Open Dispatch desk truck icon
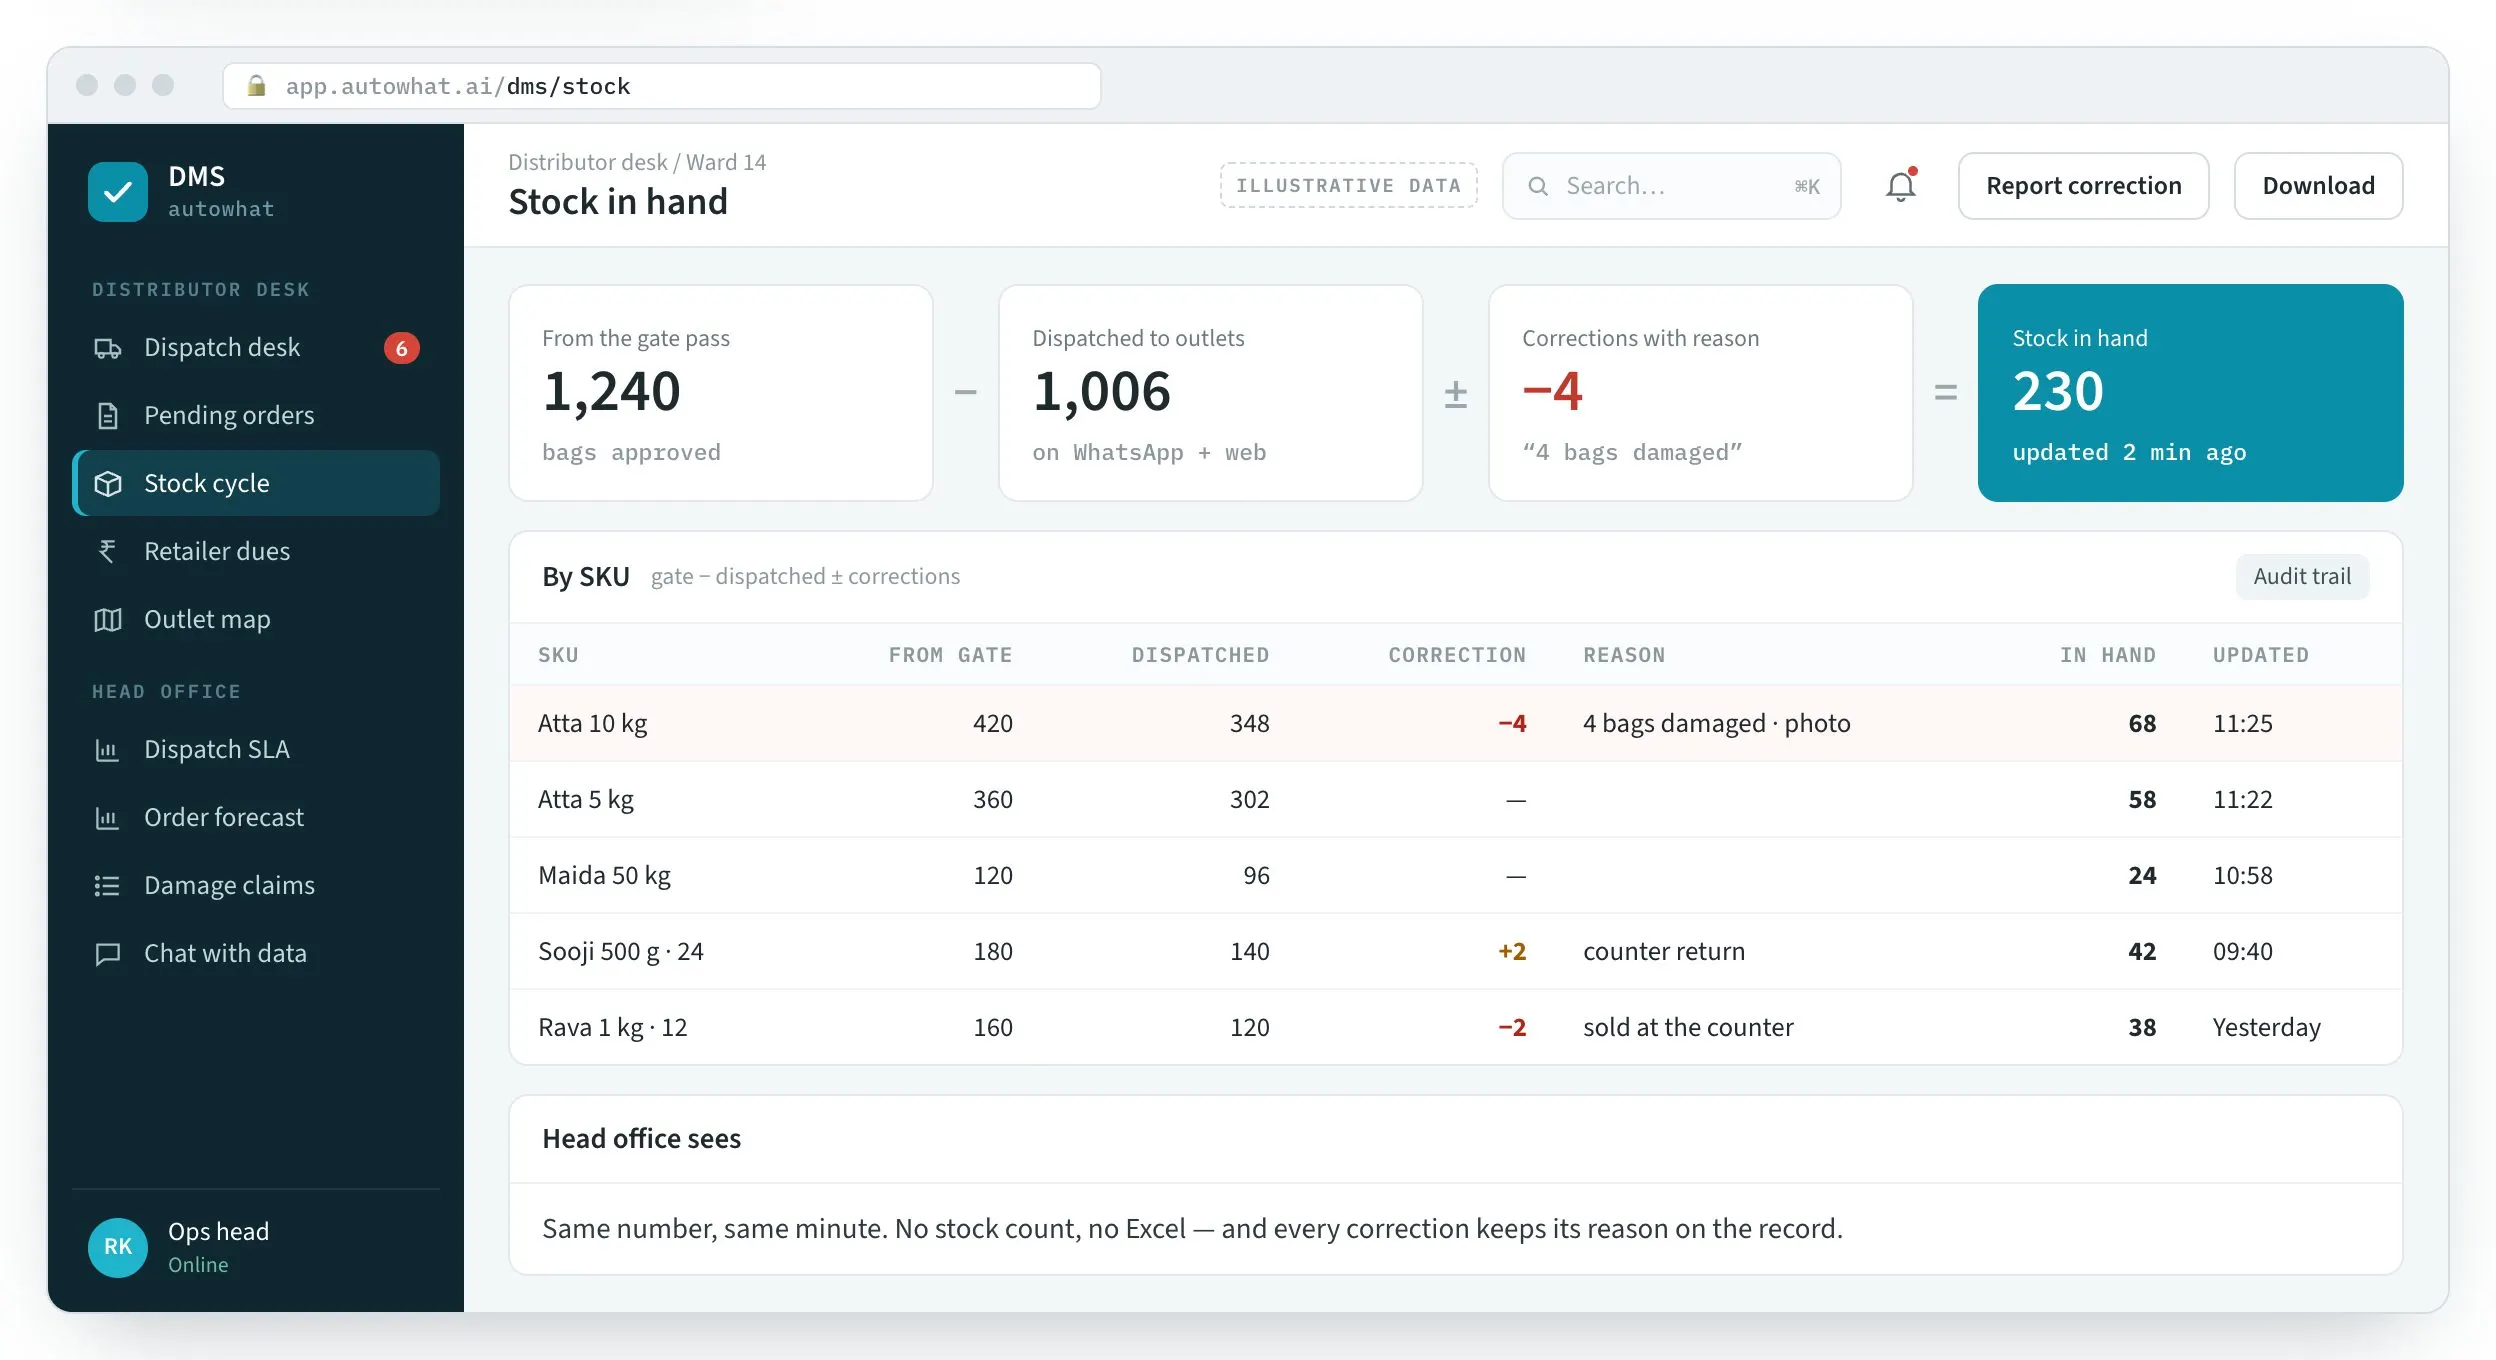The height and width of the screenshot is (1360, 2496). 107,348
